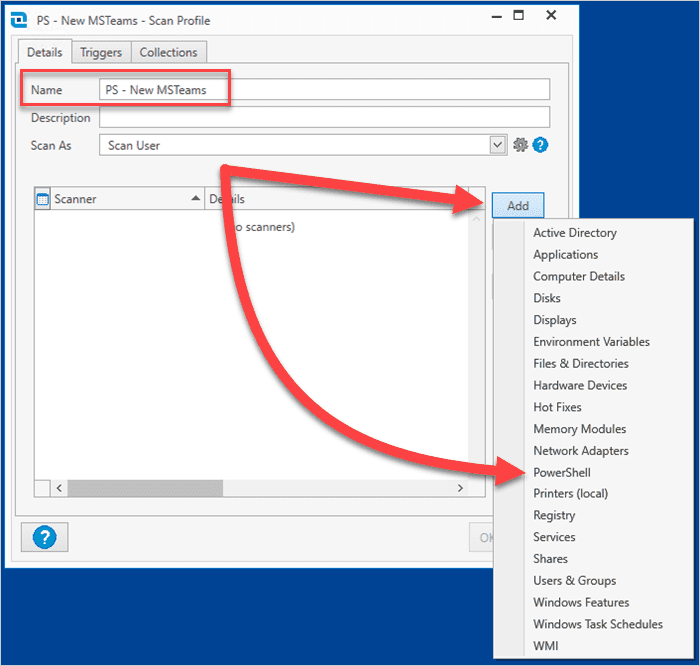Close the Scan Profile window
700x666 pixels.
point(551,16)
